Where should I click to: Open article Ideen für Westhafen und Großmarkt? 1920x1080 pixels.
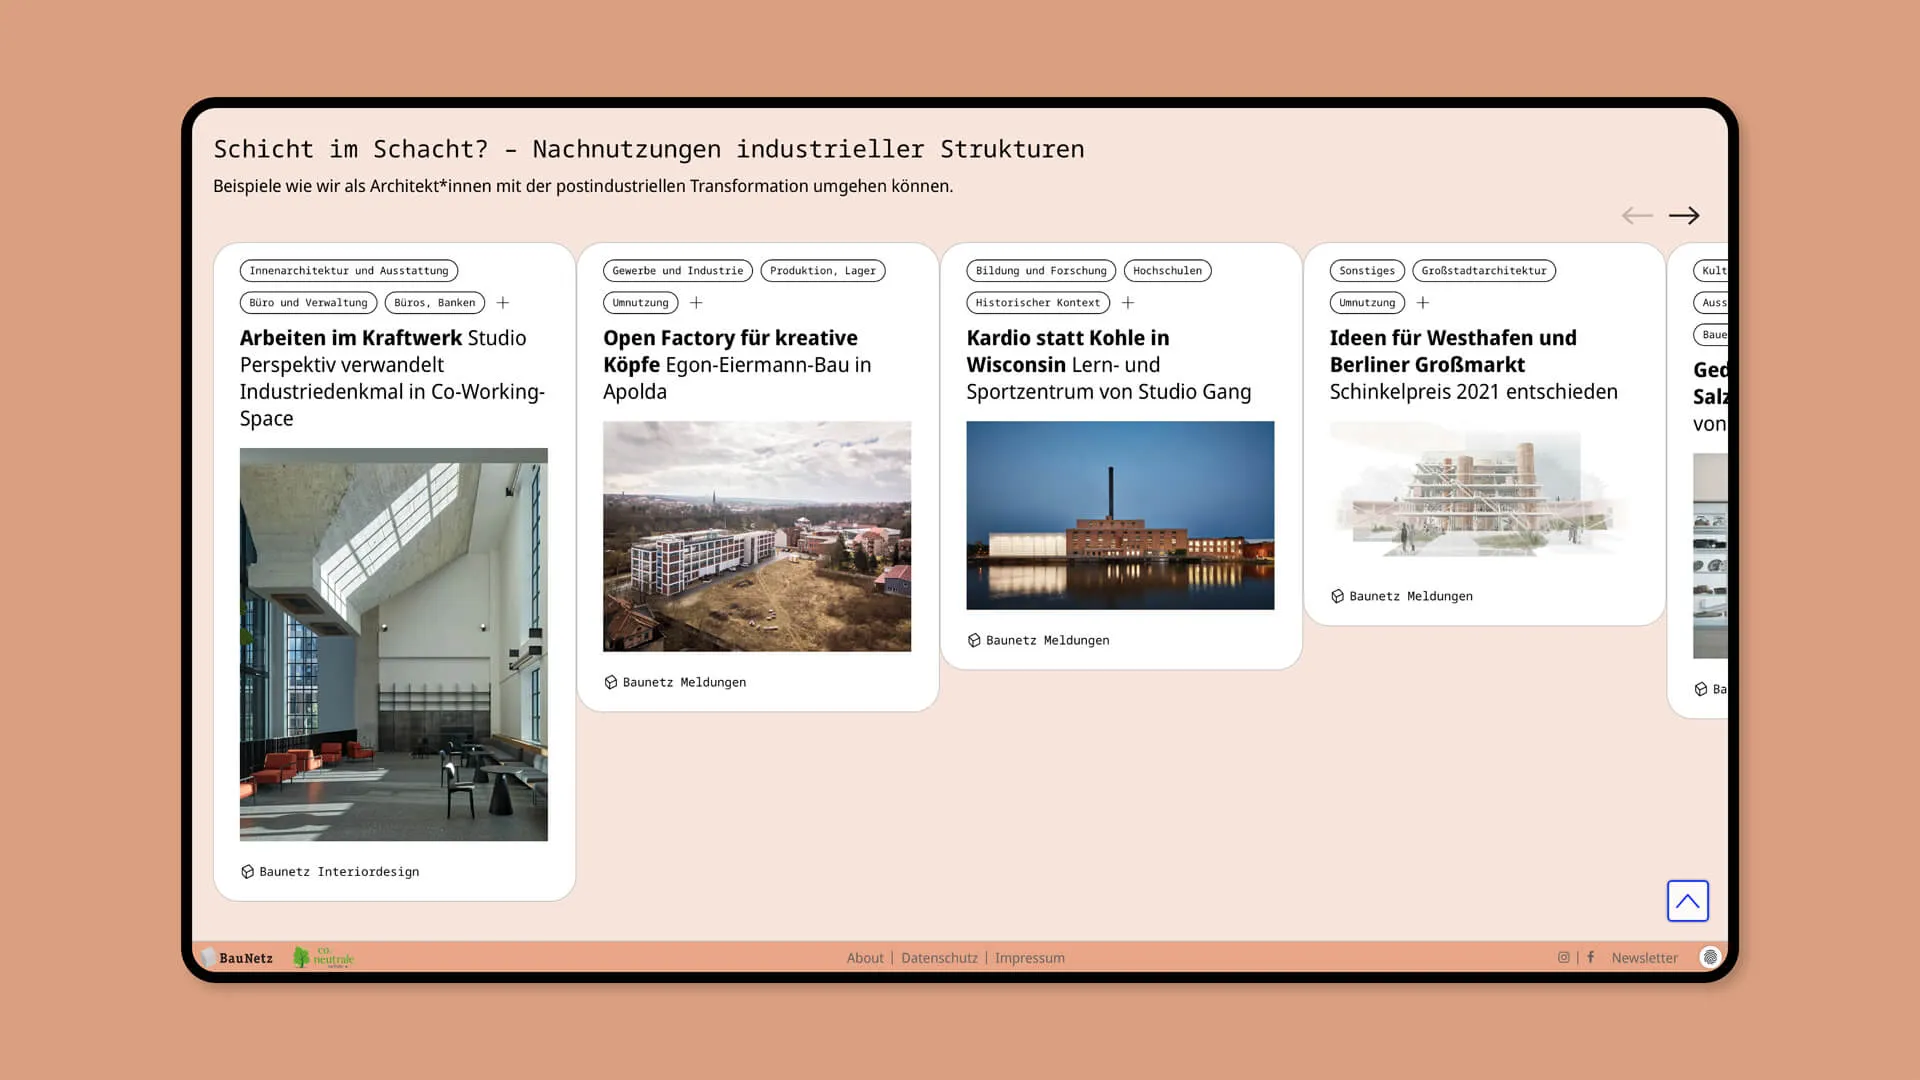pyautogui.click(x=1474, y=365)
